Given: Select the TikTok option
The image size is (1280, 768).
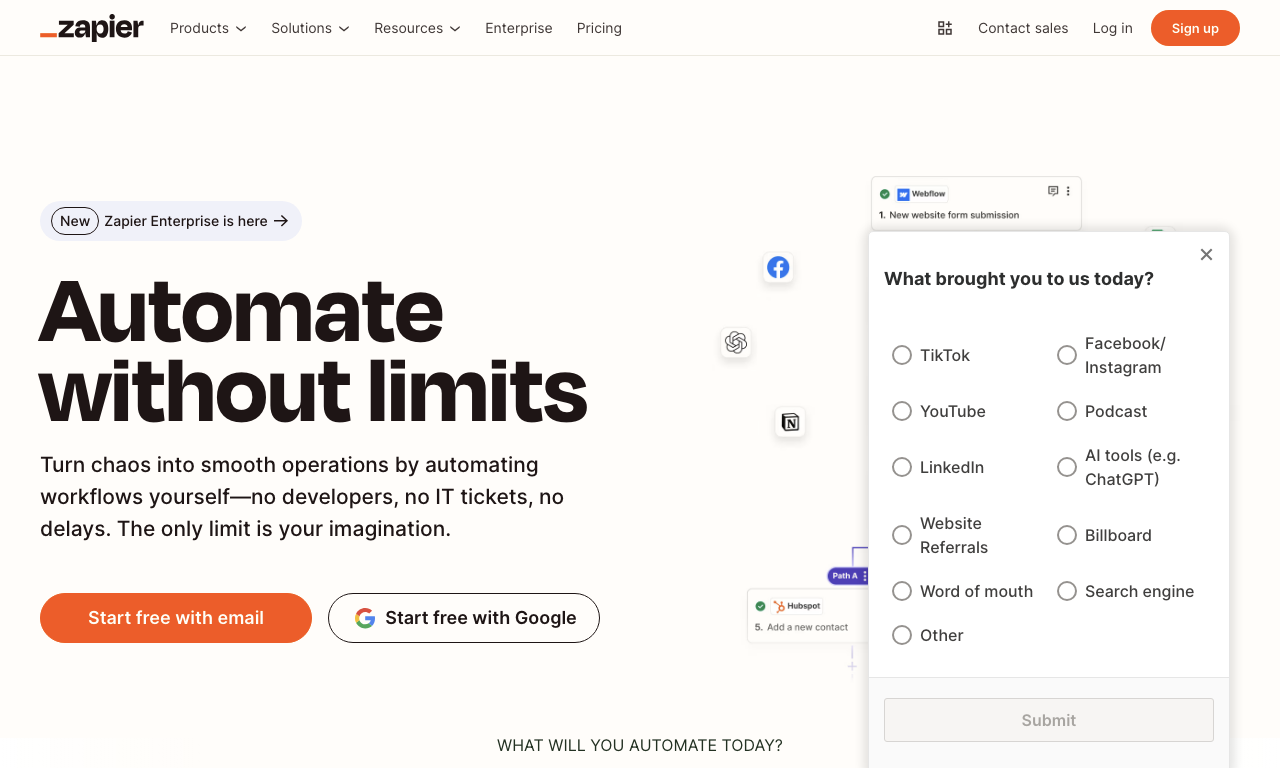Looking at the screenshot, I should (x=902, y=355).
